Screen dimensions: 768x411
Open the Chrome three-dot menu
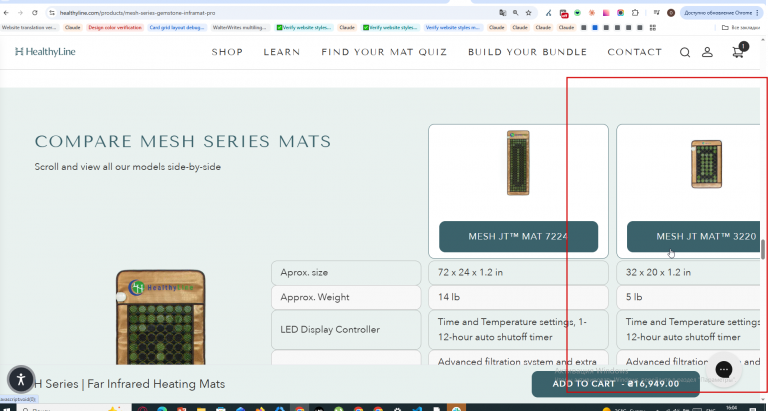tap(758, 13)
